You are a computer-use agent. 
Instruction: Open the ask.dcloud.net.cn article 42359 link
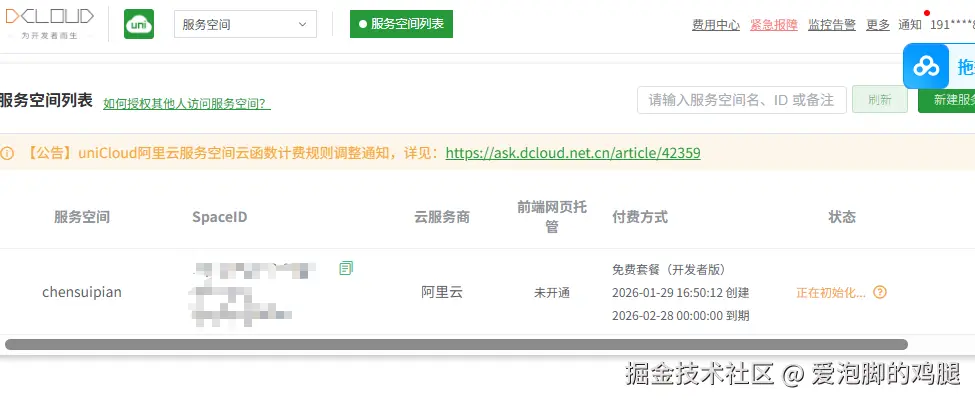(573, 153)
